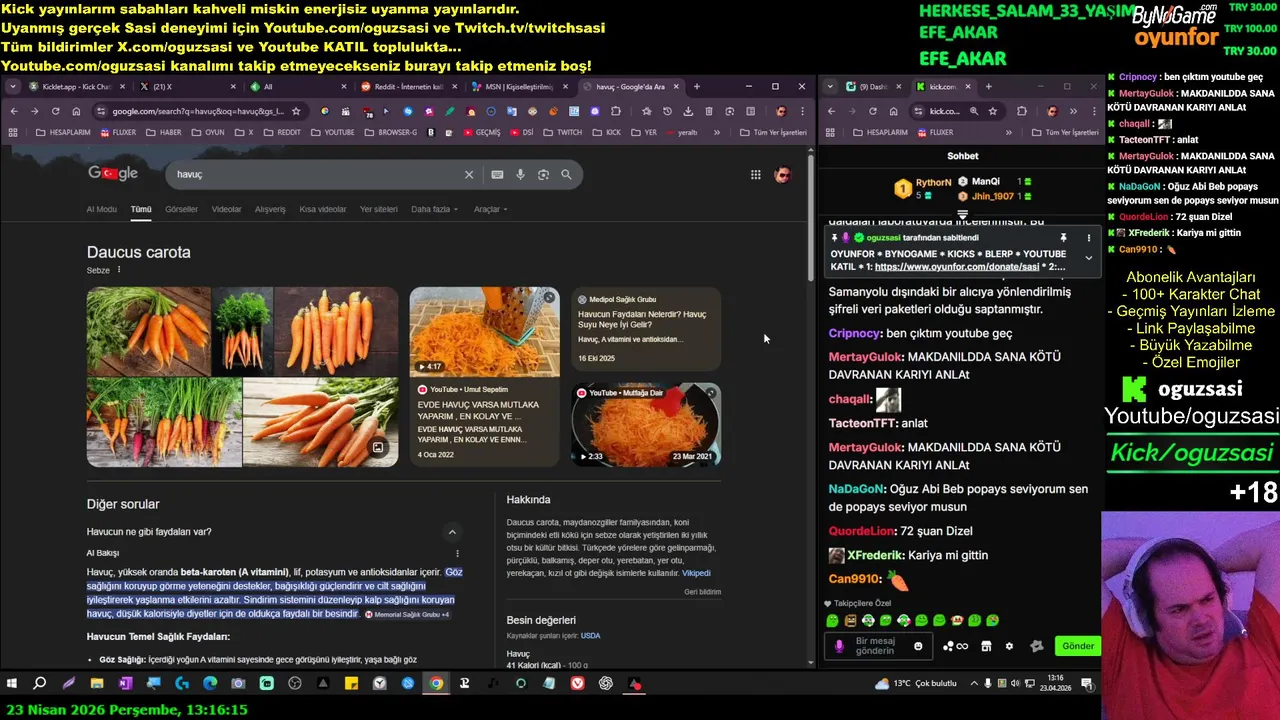
Task: Open Kick chat settings gear
Action: click(1009, 646)
